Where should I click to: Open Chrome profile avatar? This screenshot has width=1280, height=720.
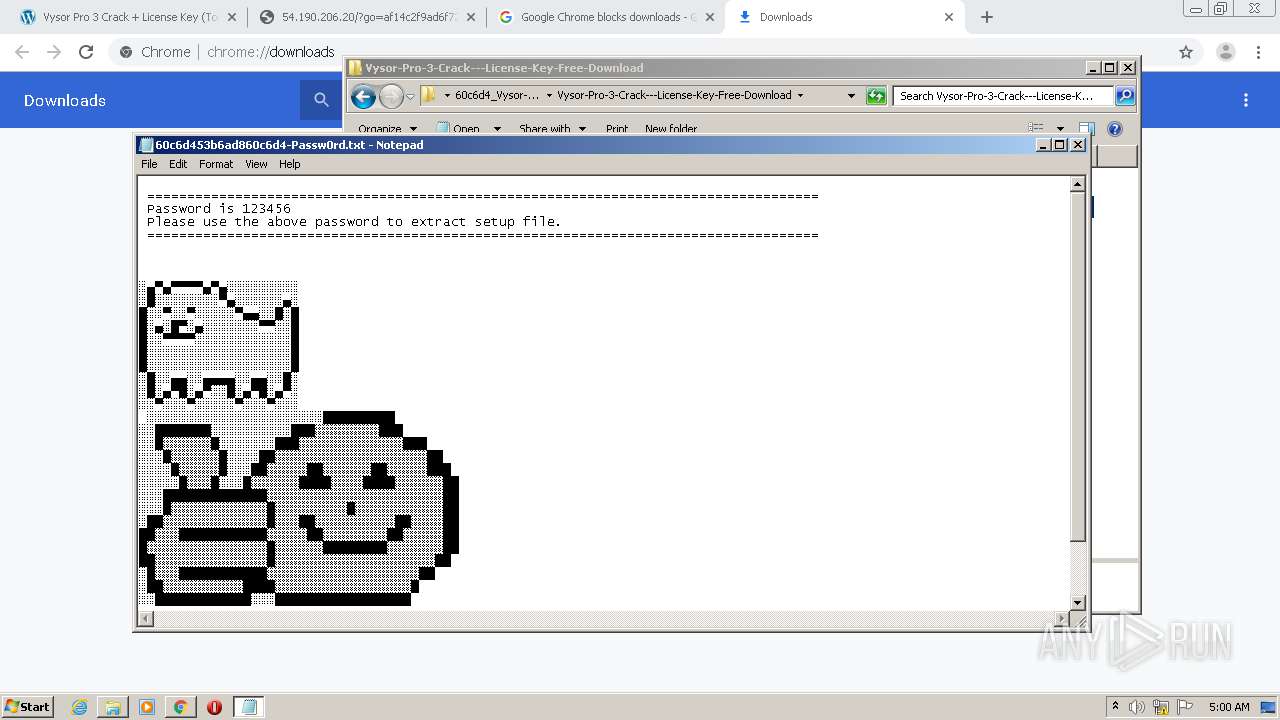click(1225, 52)
